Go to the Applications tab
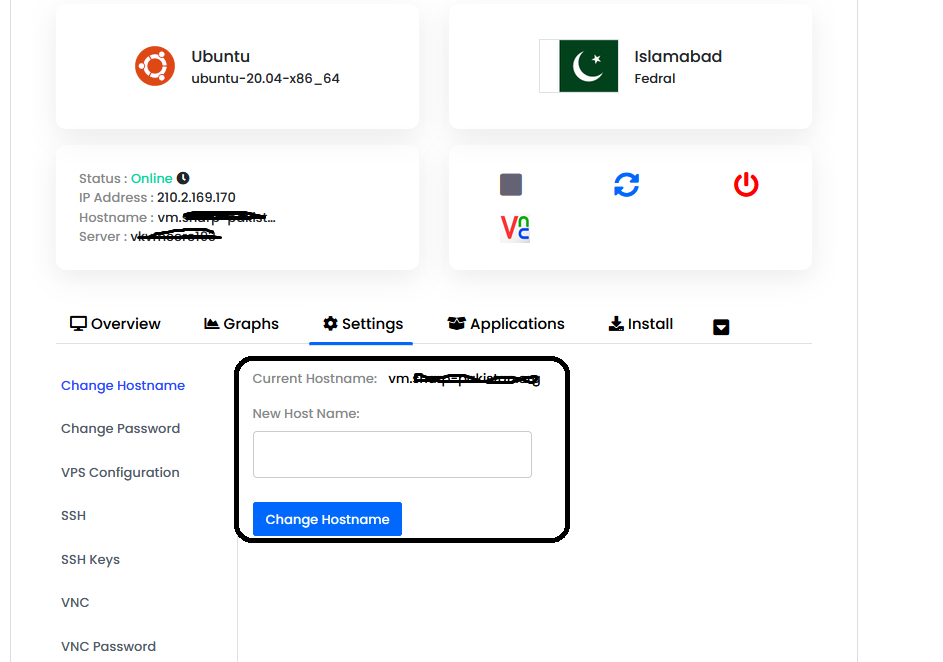The image size is (943, 662). [506, 324]
